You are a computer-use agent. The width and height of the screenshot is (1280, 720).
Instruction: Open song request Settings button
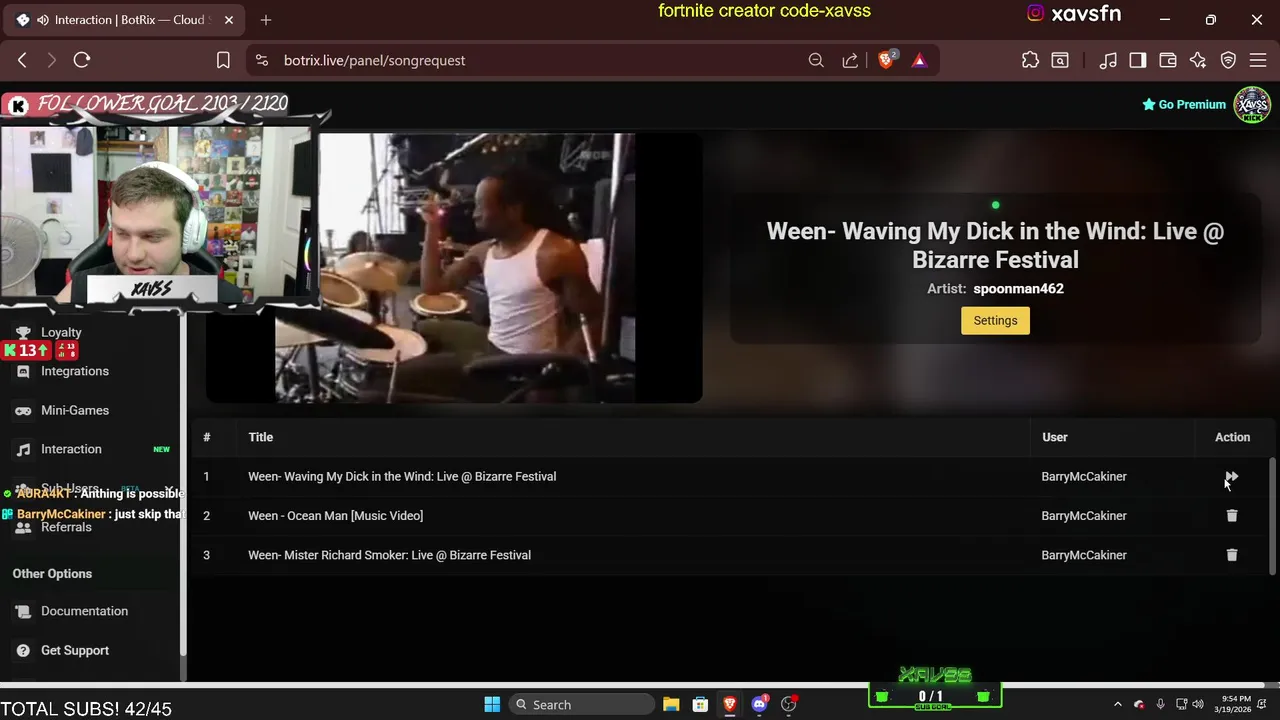coord(995,320)
